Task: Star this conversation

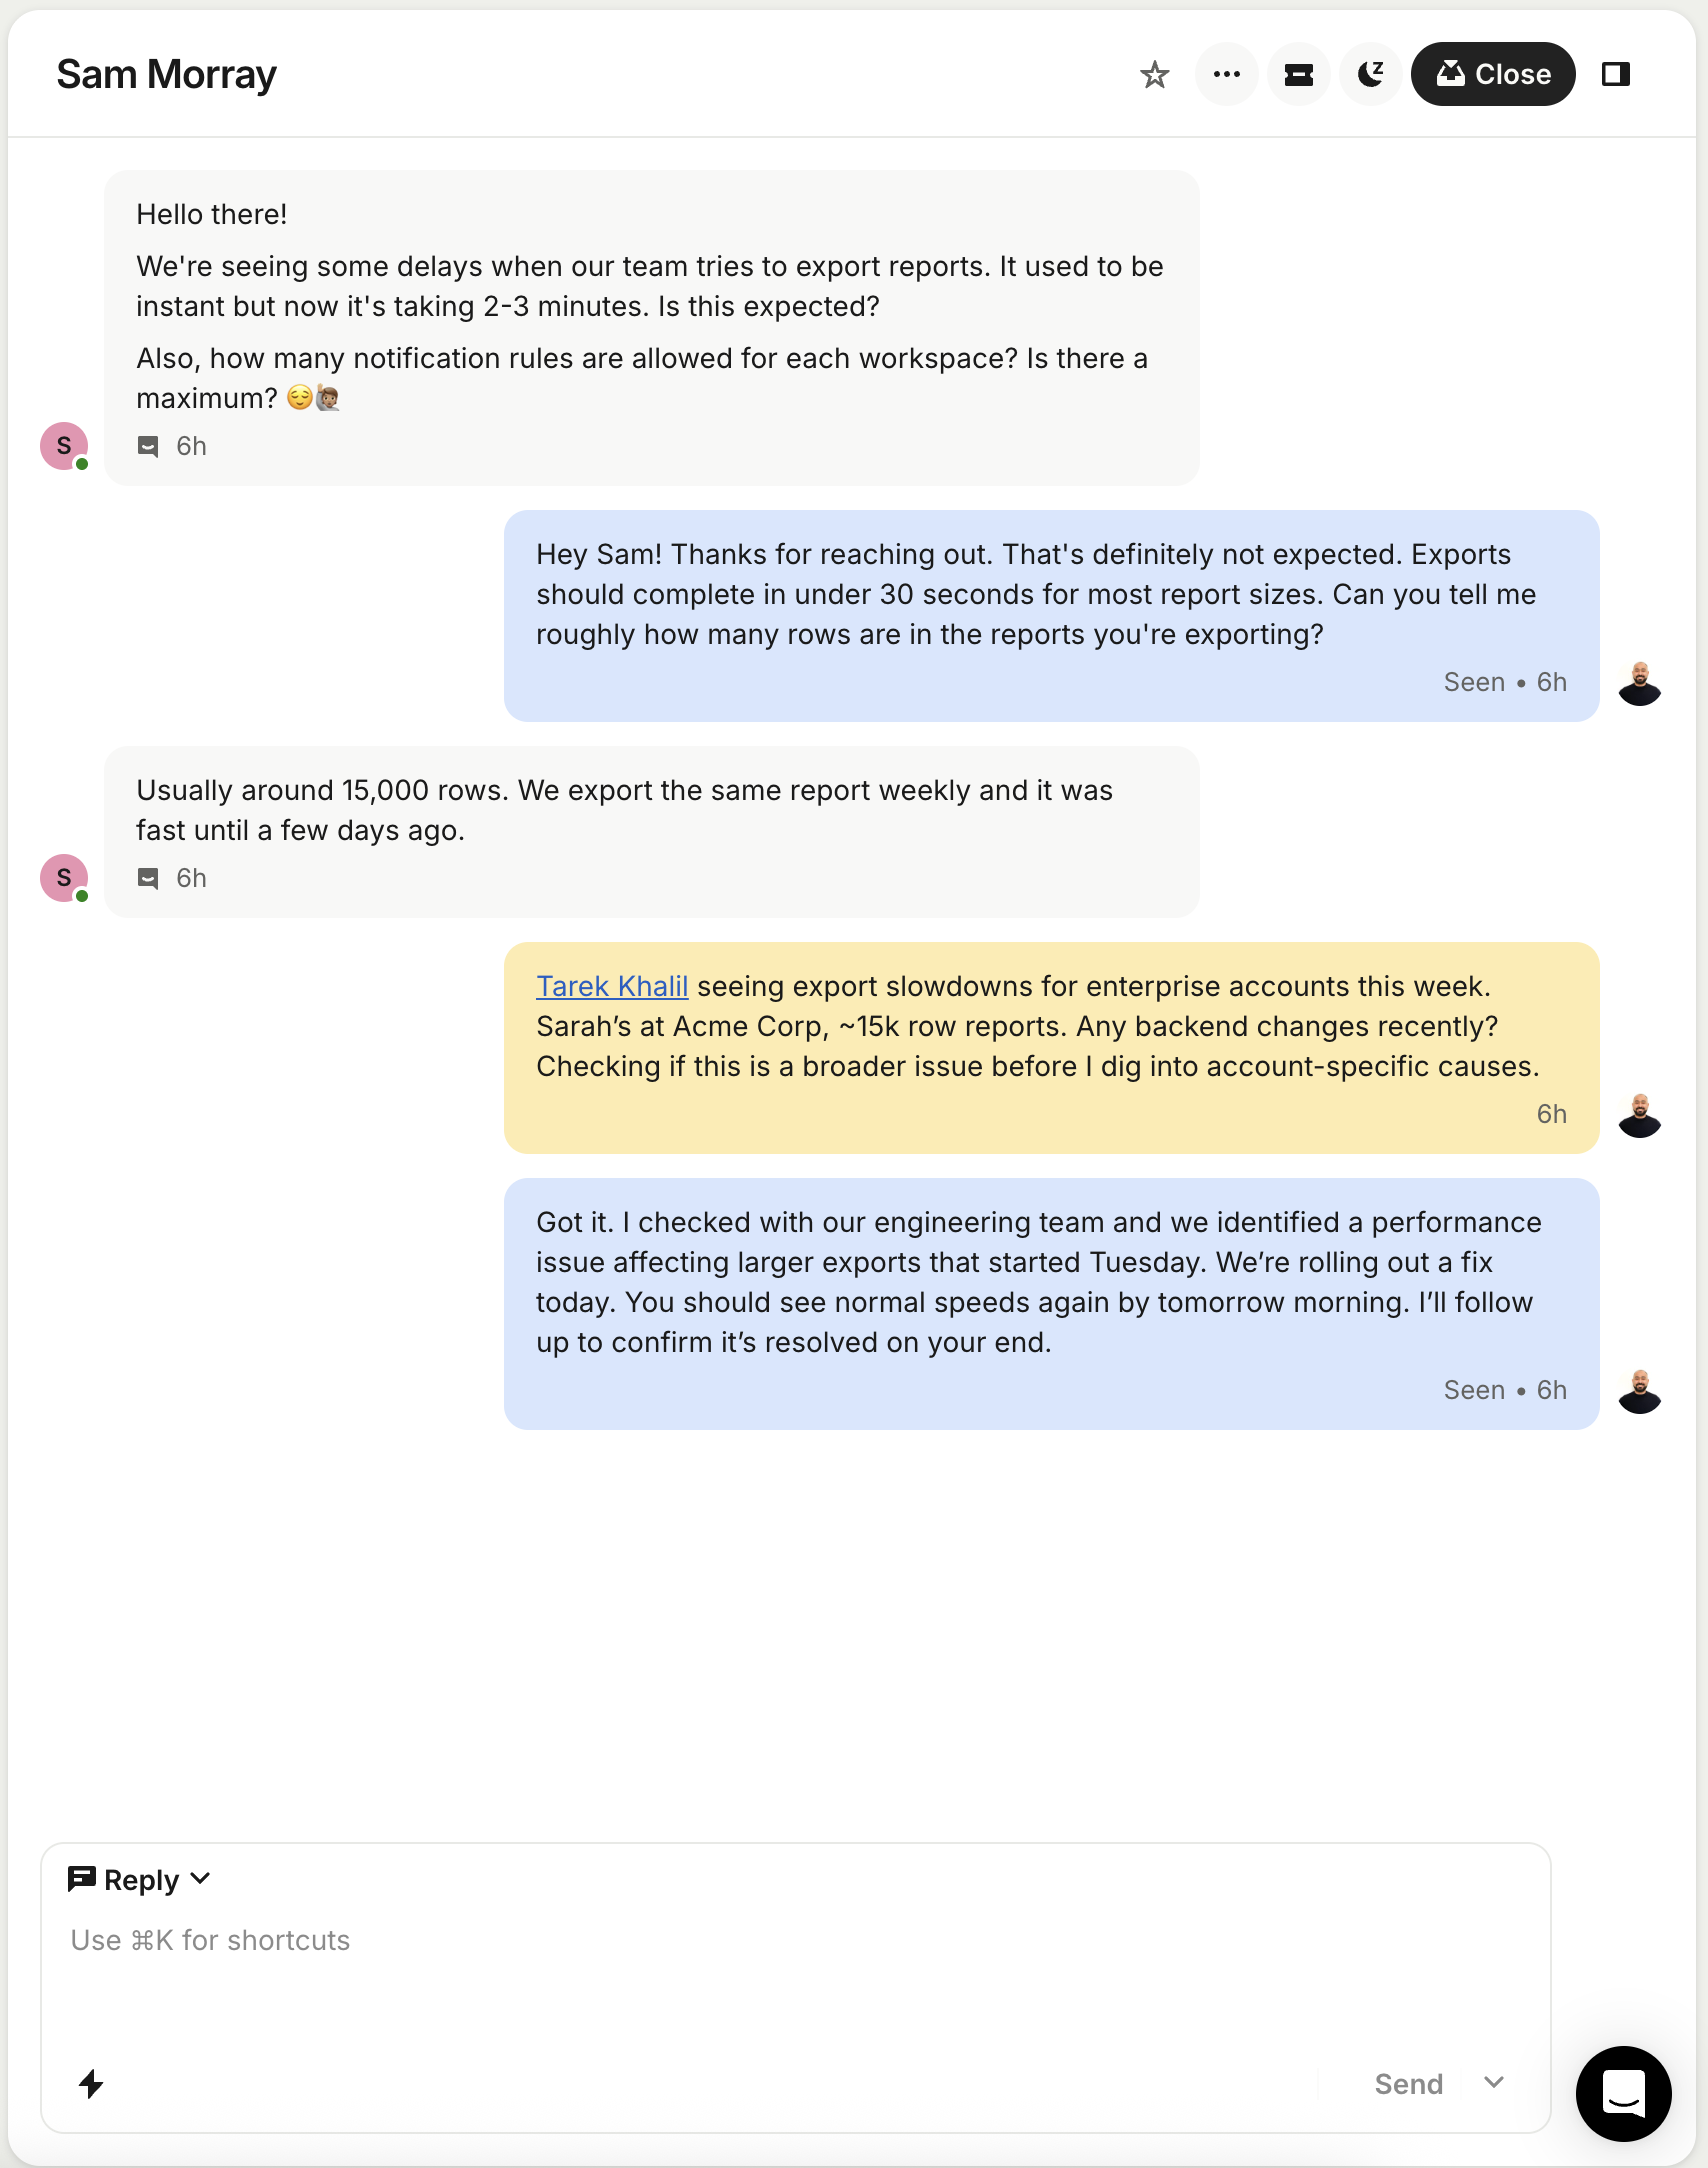Action: click(1155, 74)
